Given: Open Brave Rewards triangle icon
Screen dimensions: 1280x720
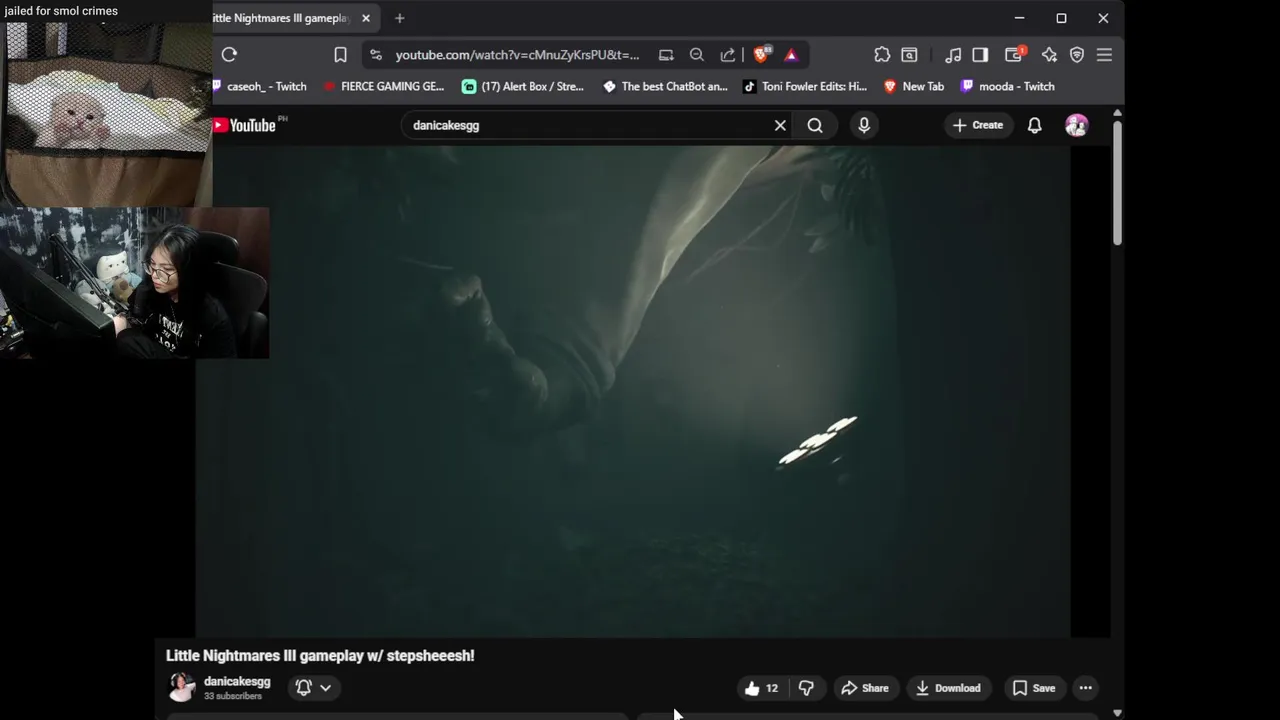Looking at the screenshot, I should click(791, 55).
